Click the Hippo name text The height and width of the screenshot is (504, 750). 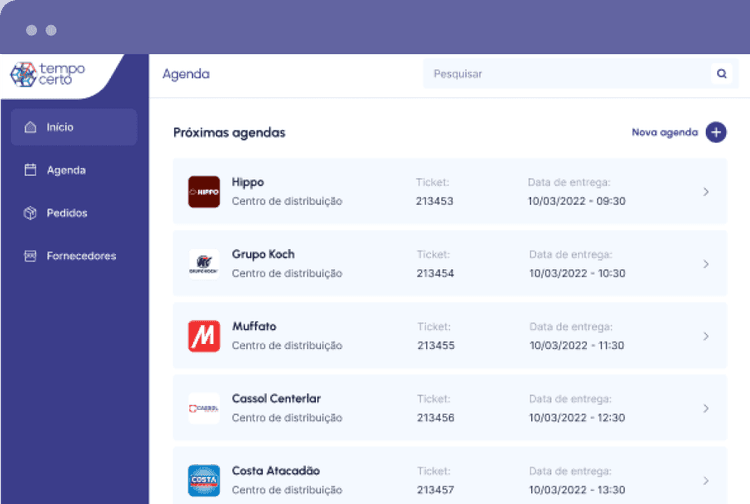pos(248,182)
